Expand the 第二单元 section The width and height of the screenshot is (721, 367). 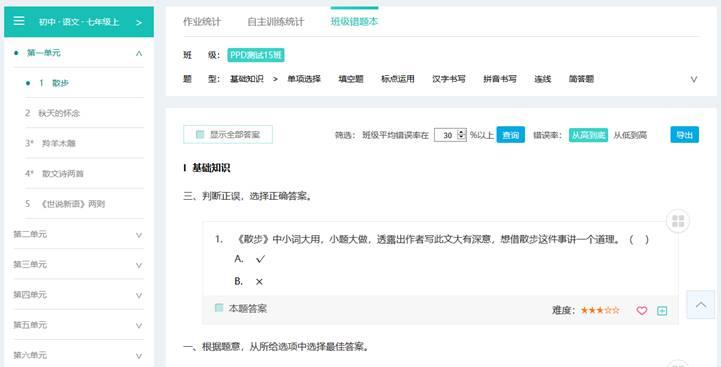pos(139,235)
